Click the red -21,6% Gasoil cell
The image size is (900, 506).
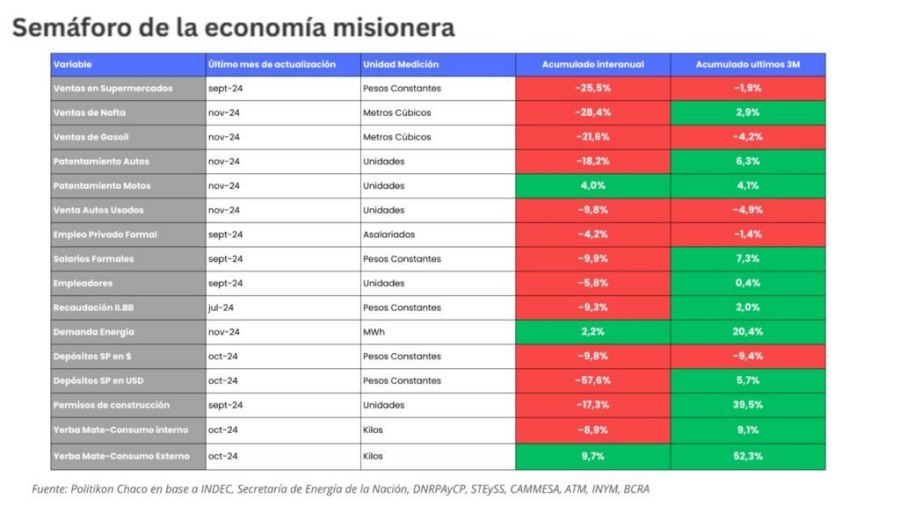(x=592, y=137)
